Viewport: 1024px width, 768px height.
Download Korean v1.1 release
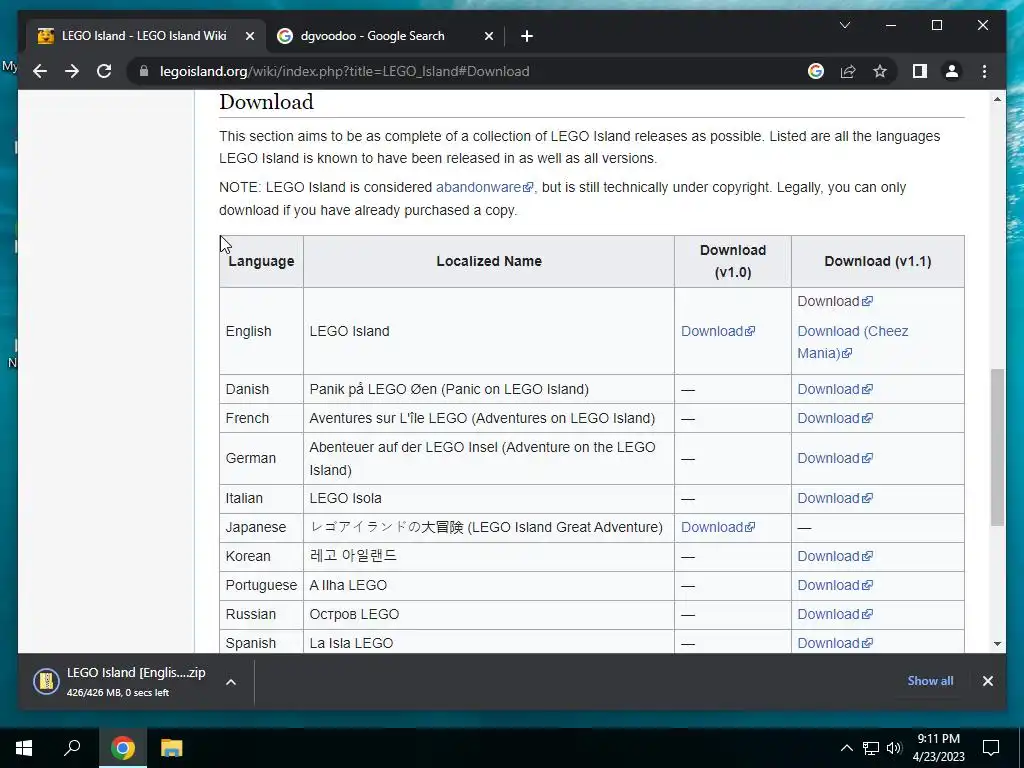(x=834, y=556)
